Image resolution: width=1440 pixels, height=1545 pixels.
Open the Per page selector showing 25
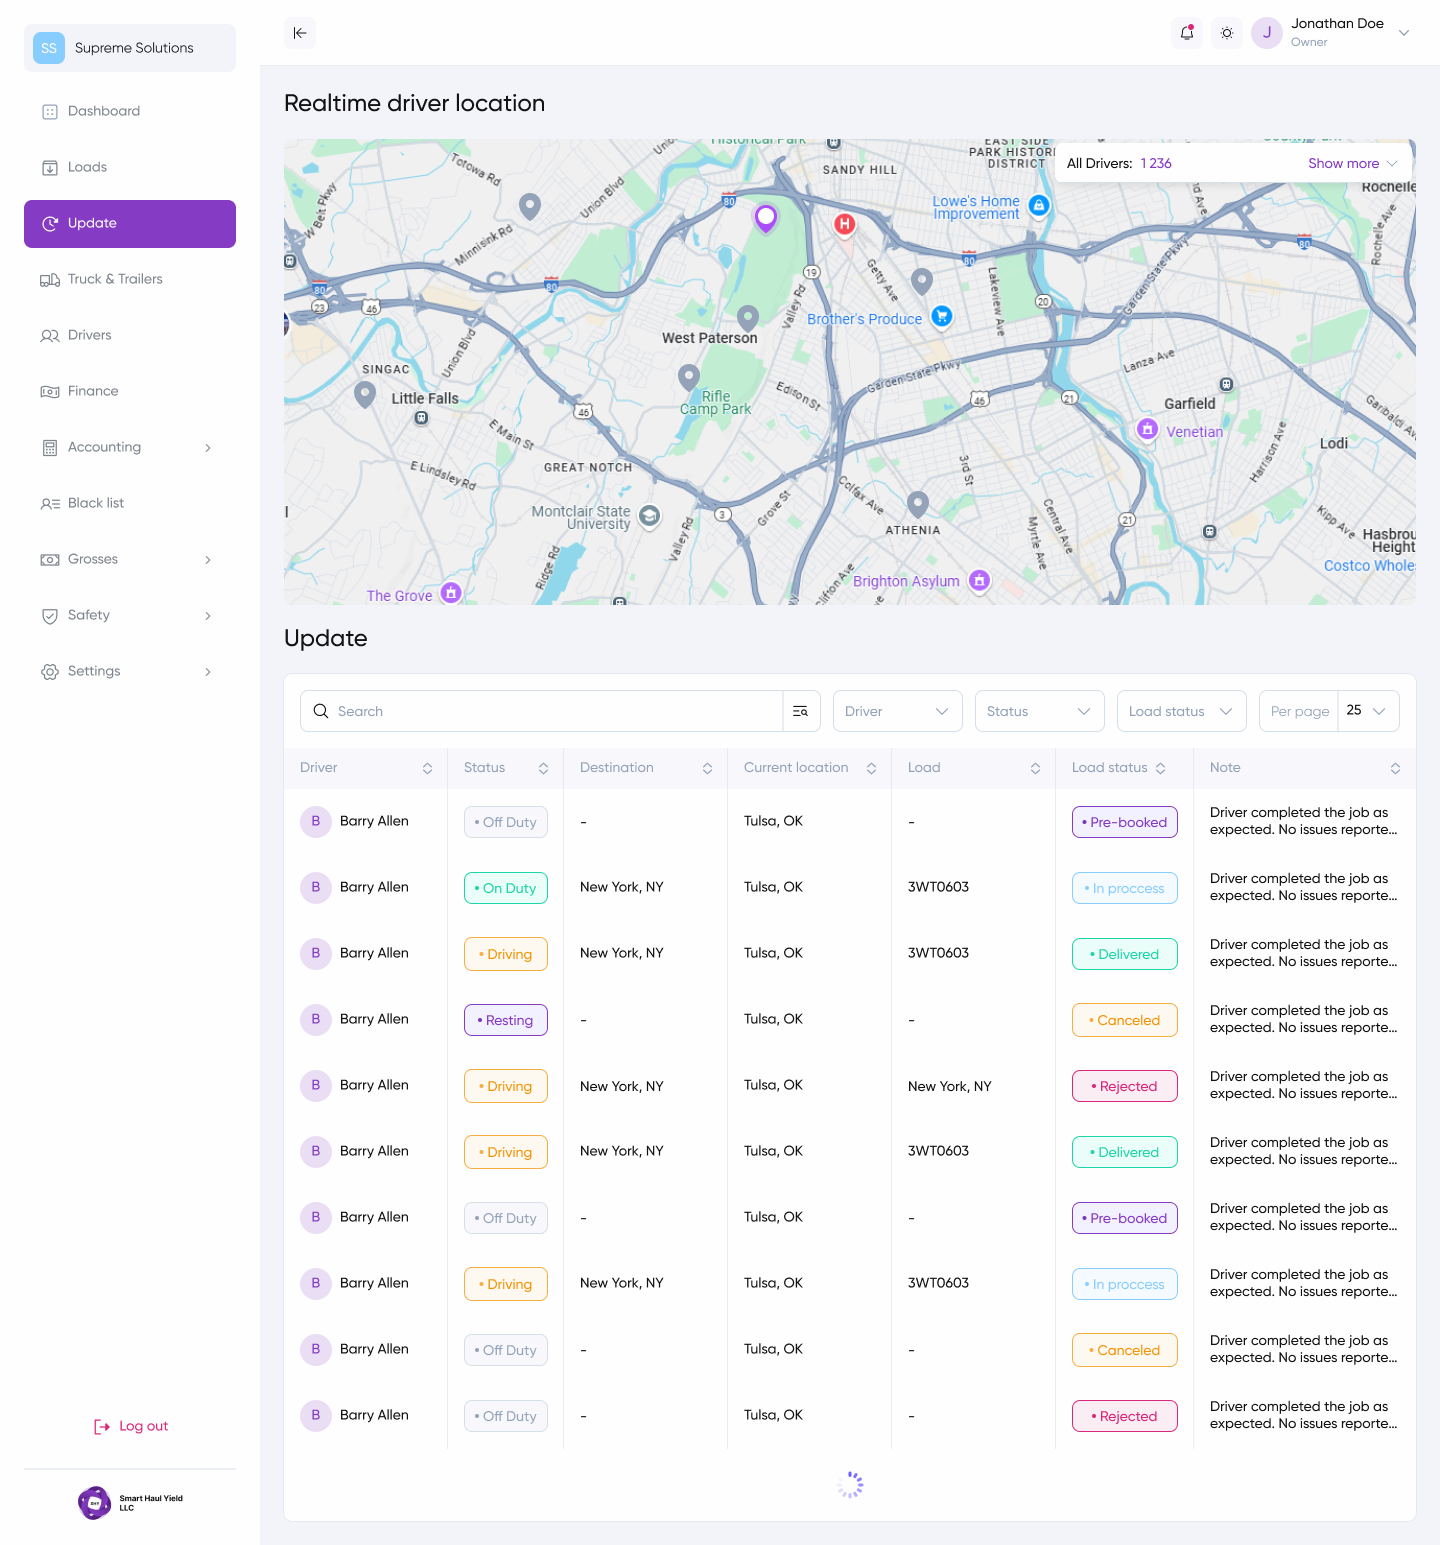(1367, 711)
